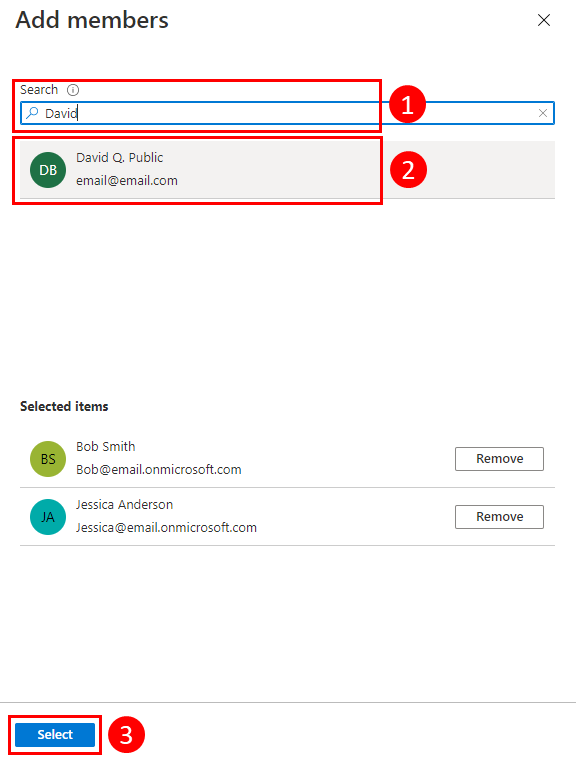
Task: Remove Bob Smith from selected items
Action: coord(499,459)
